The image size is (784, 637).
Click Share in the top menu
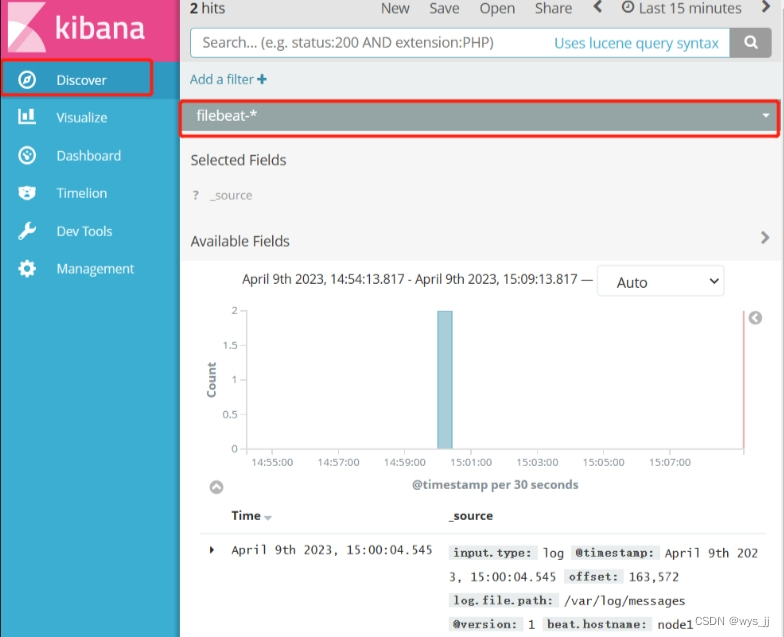pyautogui.click(x=553, y=8)
